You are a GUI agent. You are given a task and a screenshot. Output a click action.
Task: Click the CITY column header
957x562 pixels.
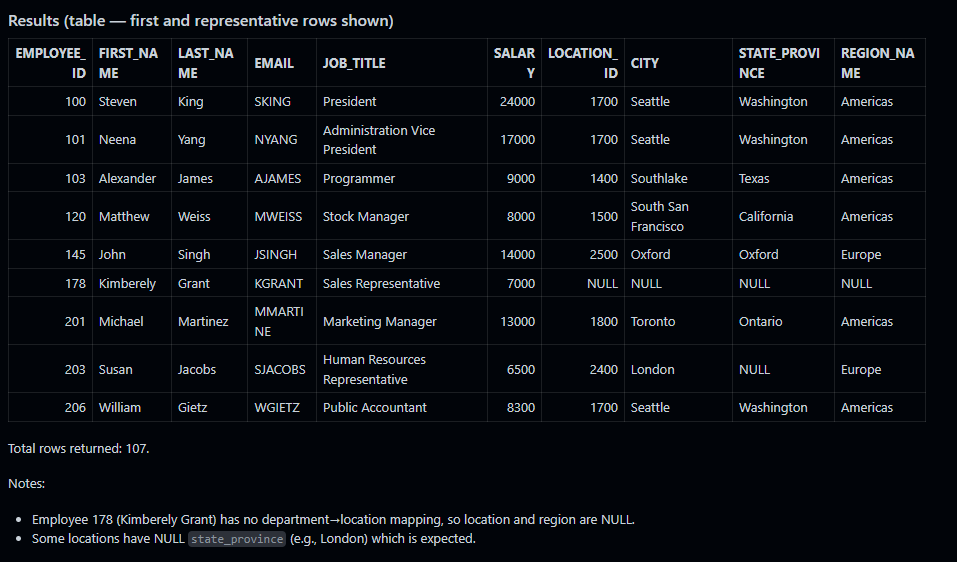tap(645, 63)
